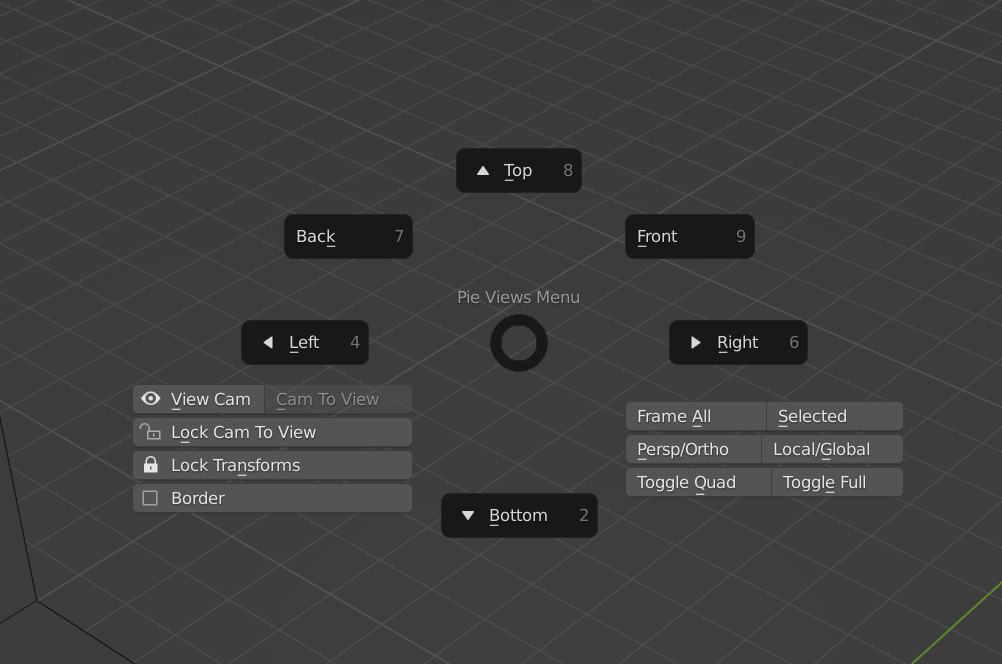Click the left arrow on the Left button
The width and height of the screenshot is (1002, 664).
[267, 342]
